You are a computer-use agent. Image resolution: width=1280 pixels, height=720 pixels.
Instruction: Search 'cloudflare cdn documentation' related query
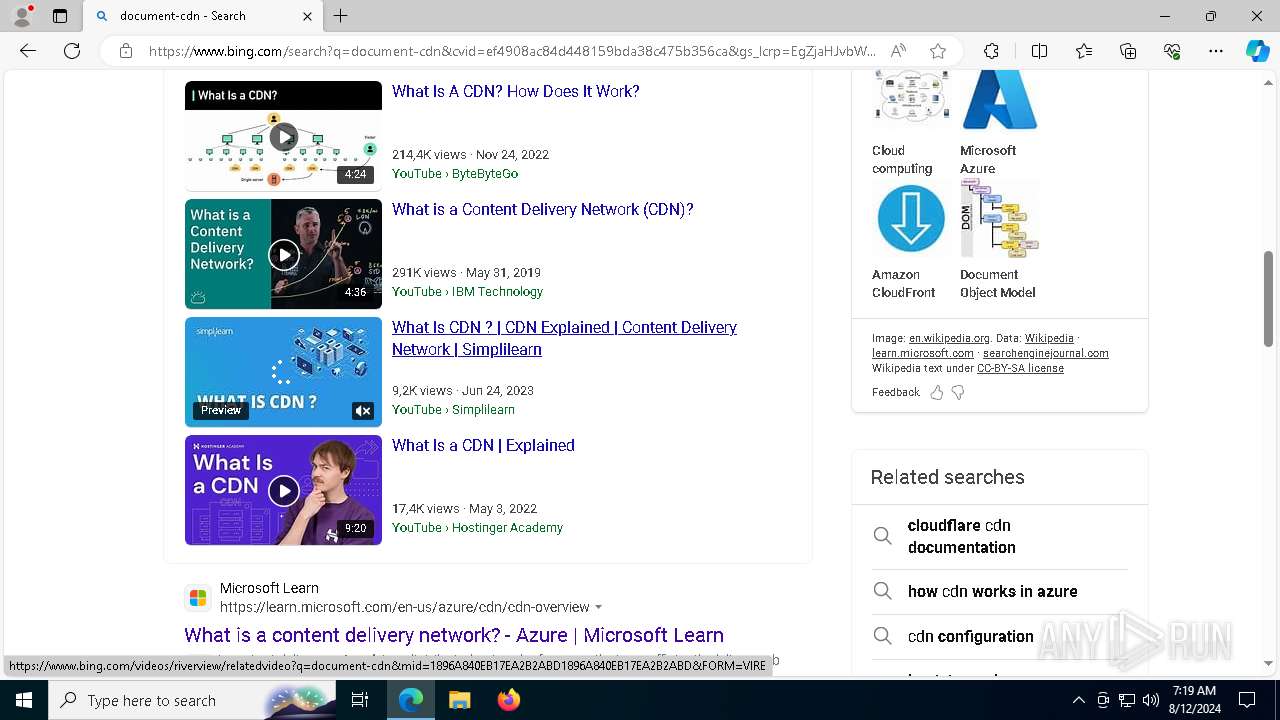tap(1000, 536)
